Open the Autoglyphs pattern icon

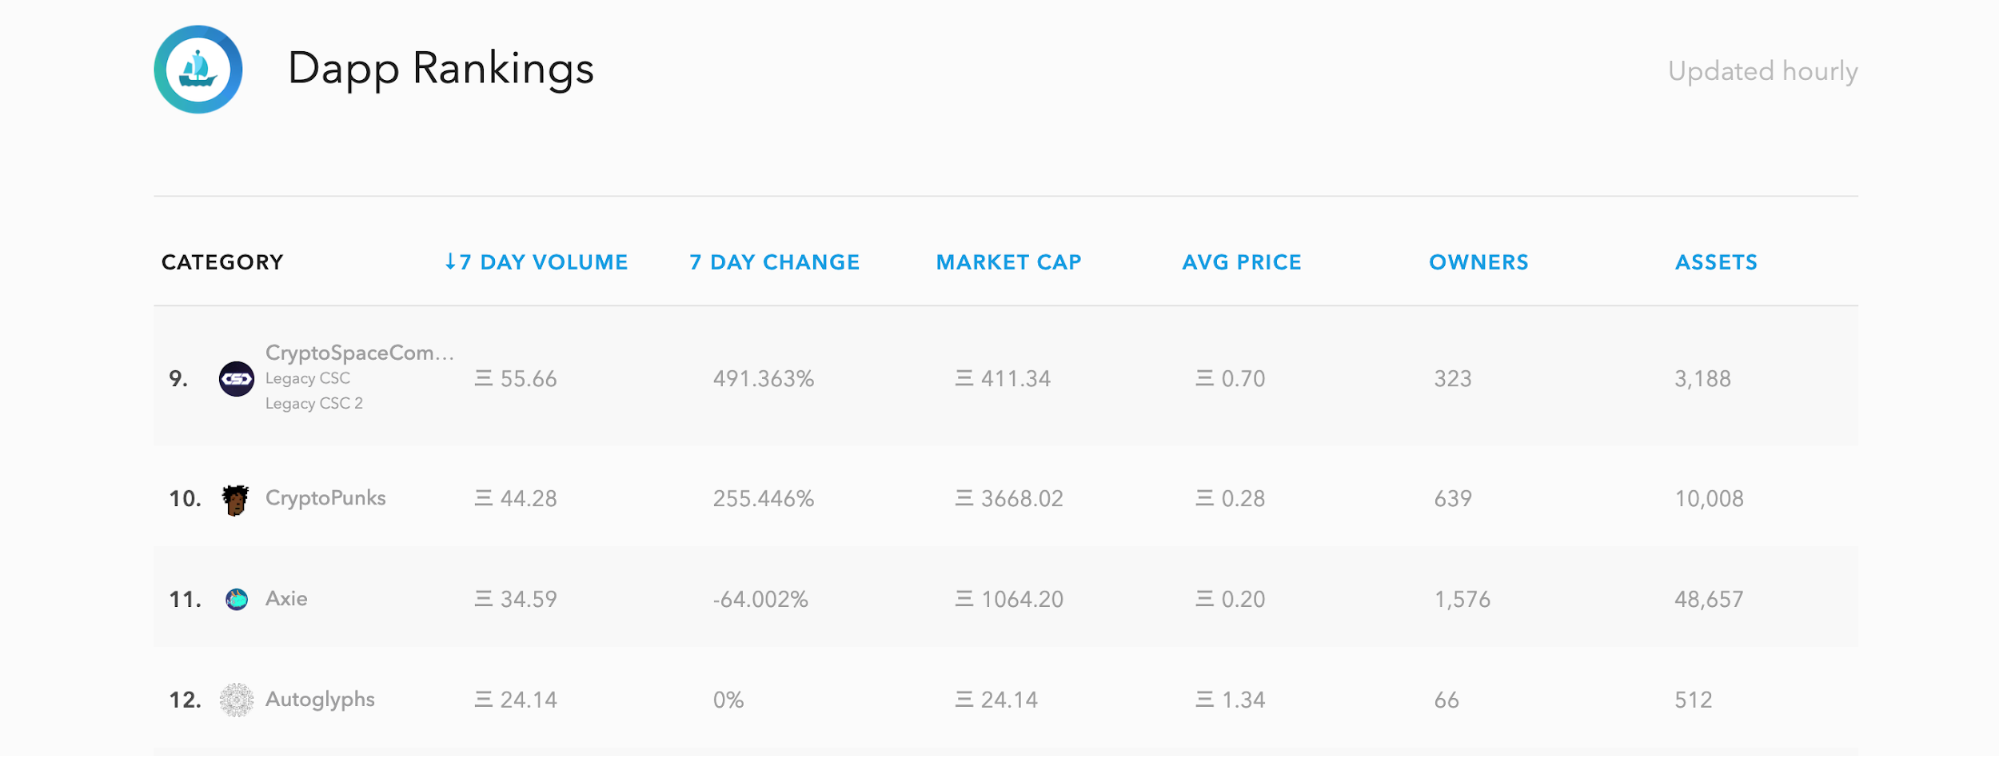237,700
